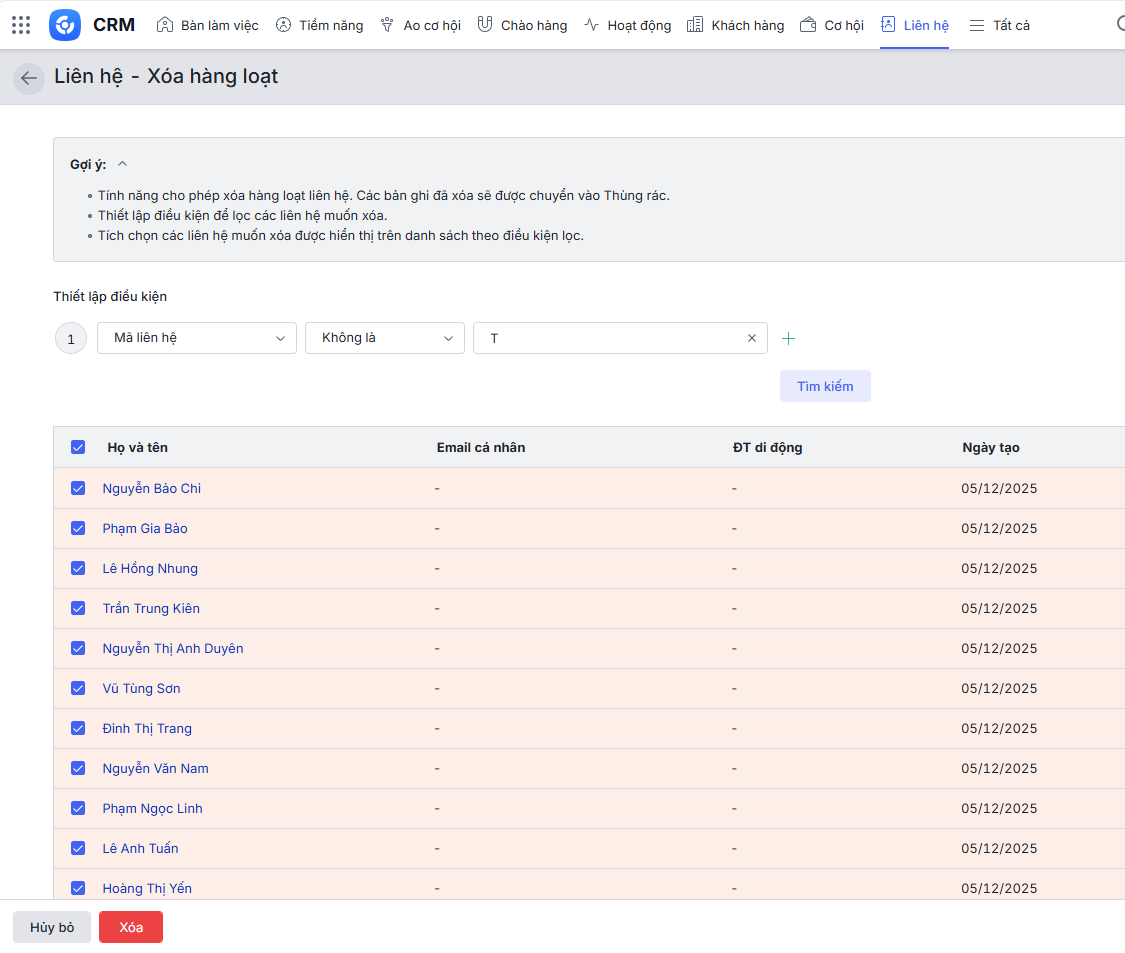Collapse the Gợi ý hint section
The width and height of the screenshot is (1125, 953).
[122, 164]
